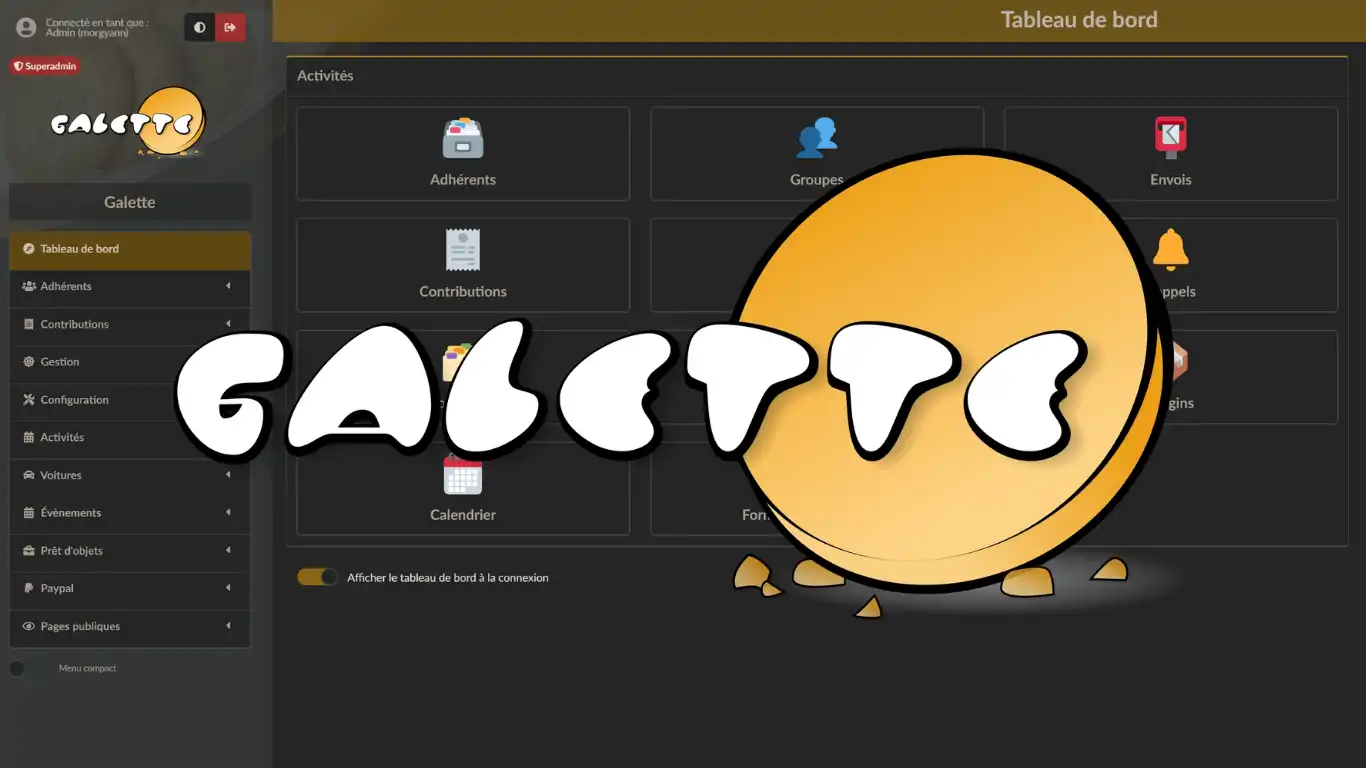Image resolution: width=1366 pixels, height=768 pixels.
Task: Click the 'Admin (morgyann)' login text
Action: click(87, 34)
